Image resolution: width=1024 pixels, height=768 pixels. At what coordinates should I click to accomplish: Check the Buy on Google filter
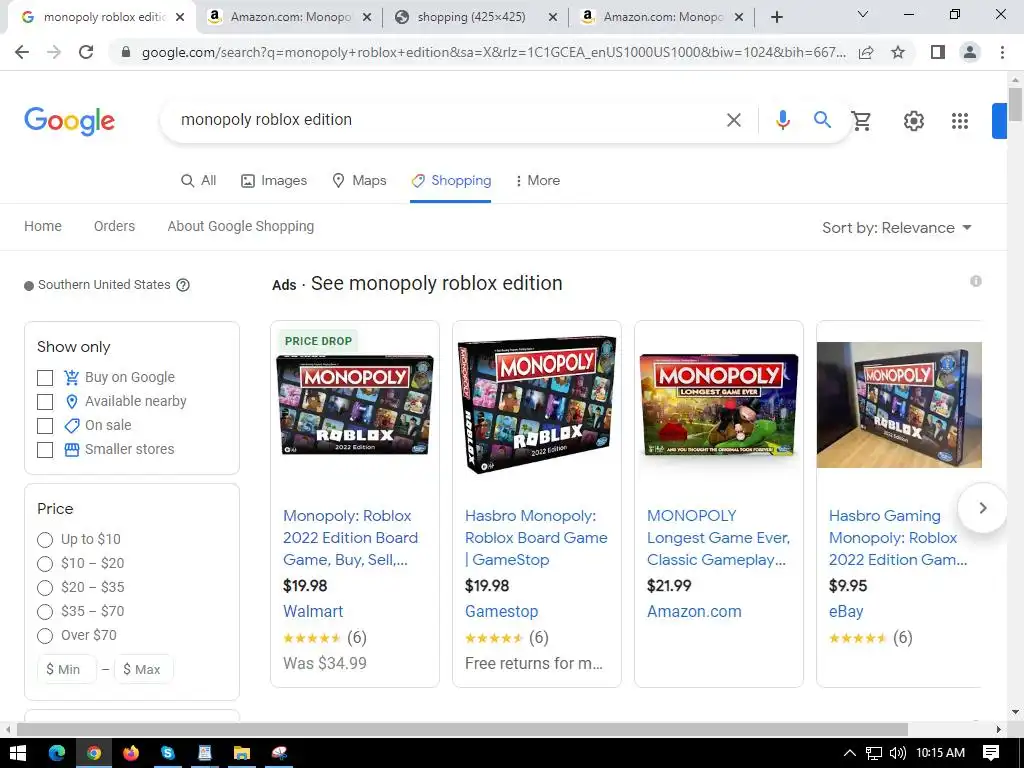(x=45, y=377)
